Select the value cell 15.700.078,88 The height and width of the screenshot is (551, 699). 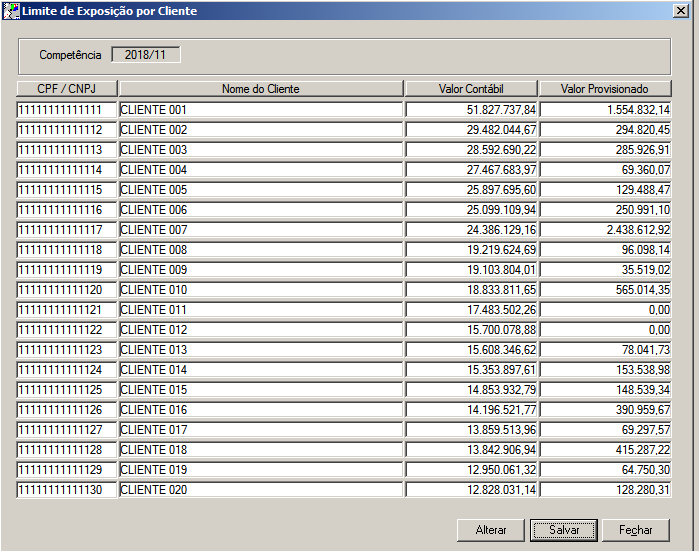click(471, 330)
